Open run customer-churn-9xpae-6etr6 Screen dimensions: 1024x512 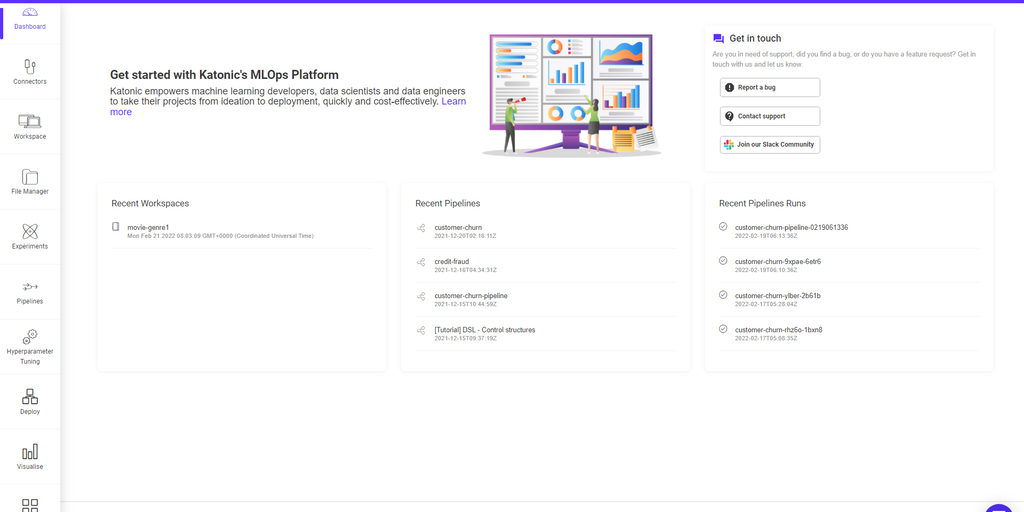(778, 261)
